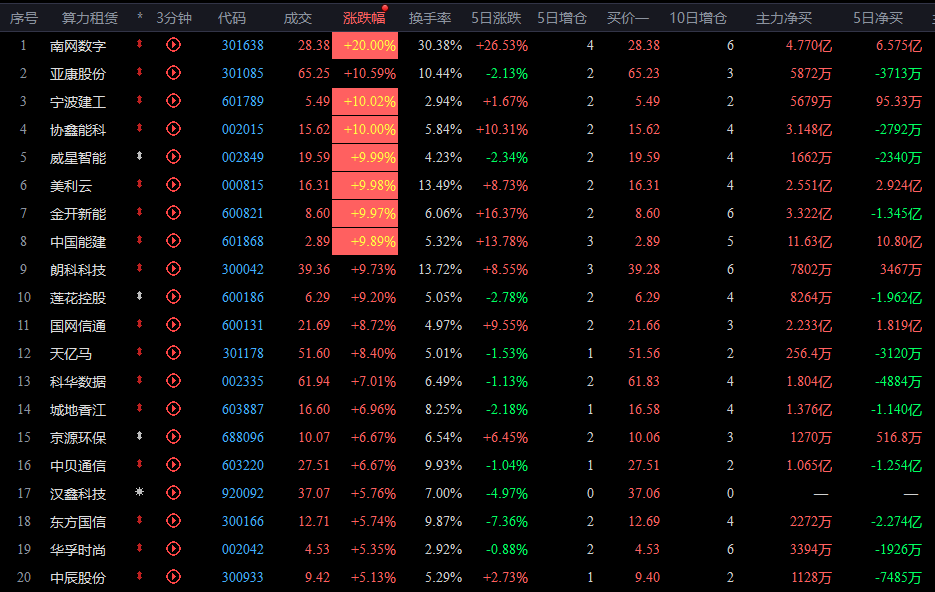Select the 协鑫能科 stock row

click(78, 129)
